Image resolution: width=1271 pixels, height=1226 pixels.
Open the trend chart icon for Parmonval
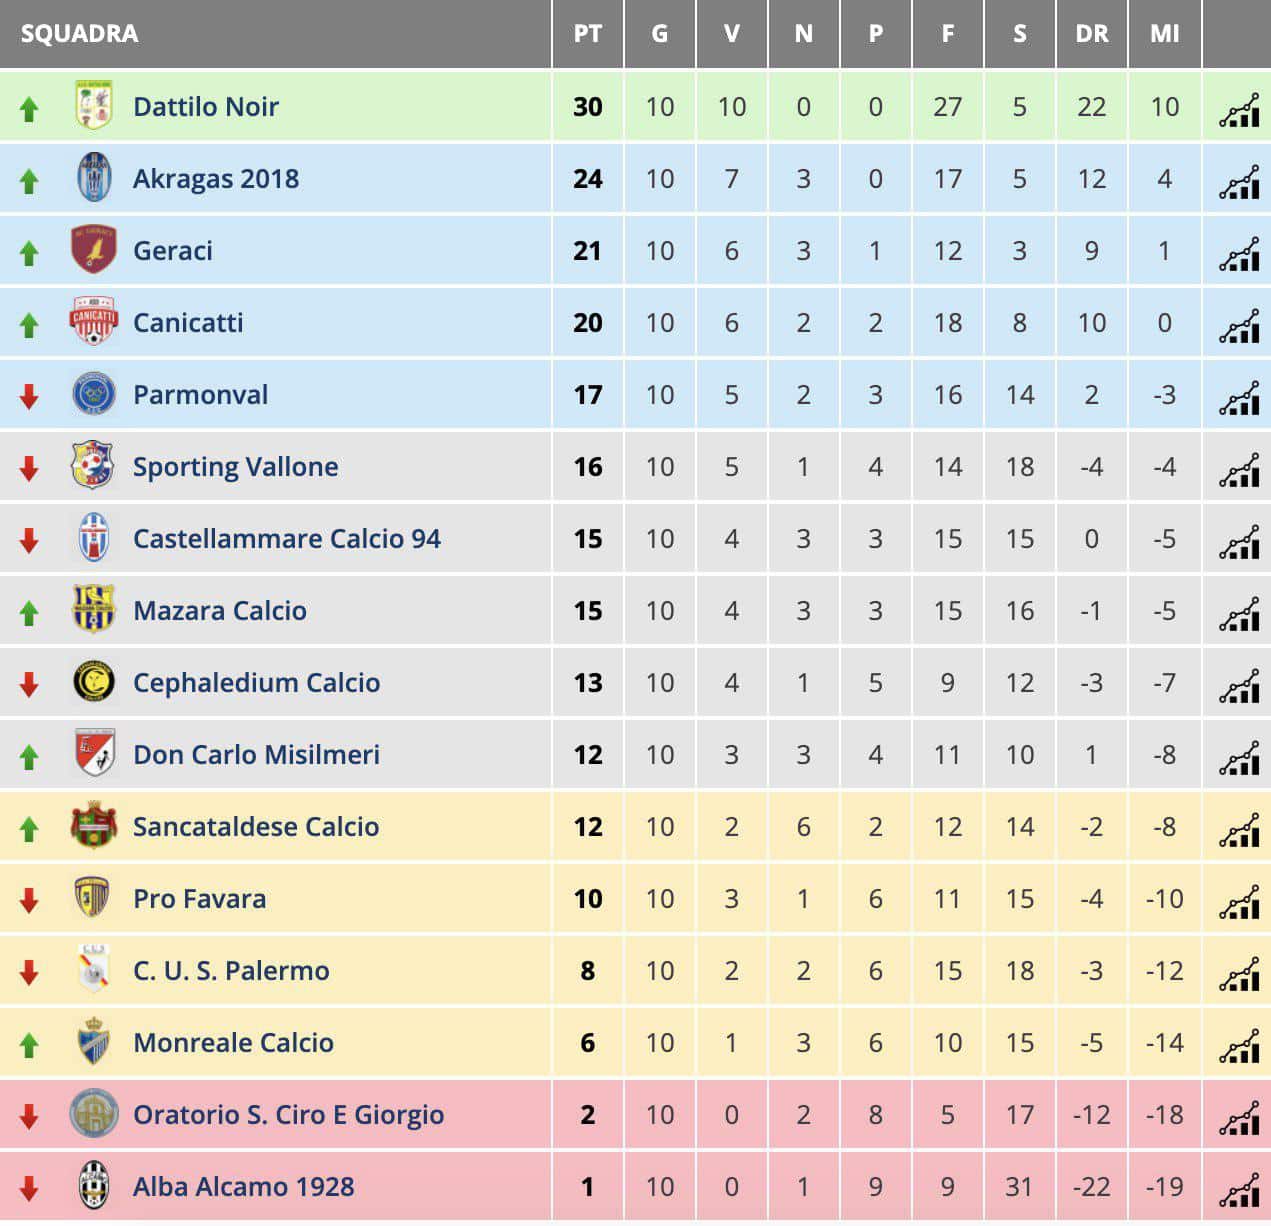(1239, 397)
